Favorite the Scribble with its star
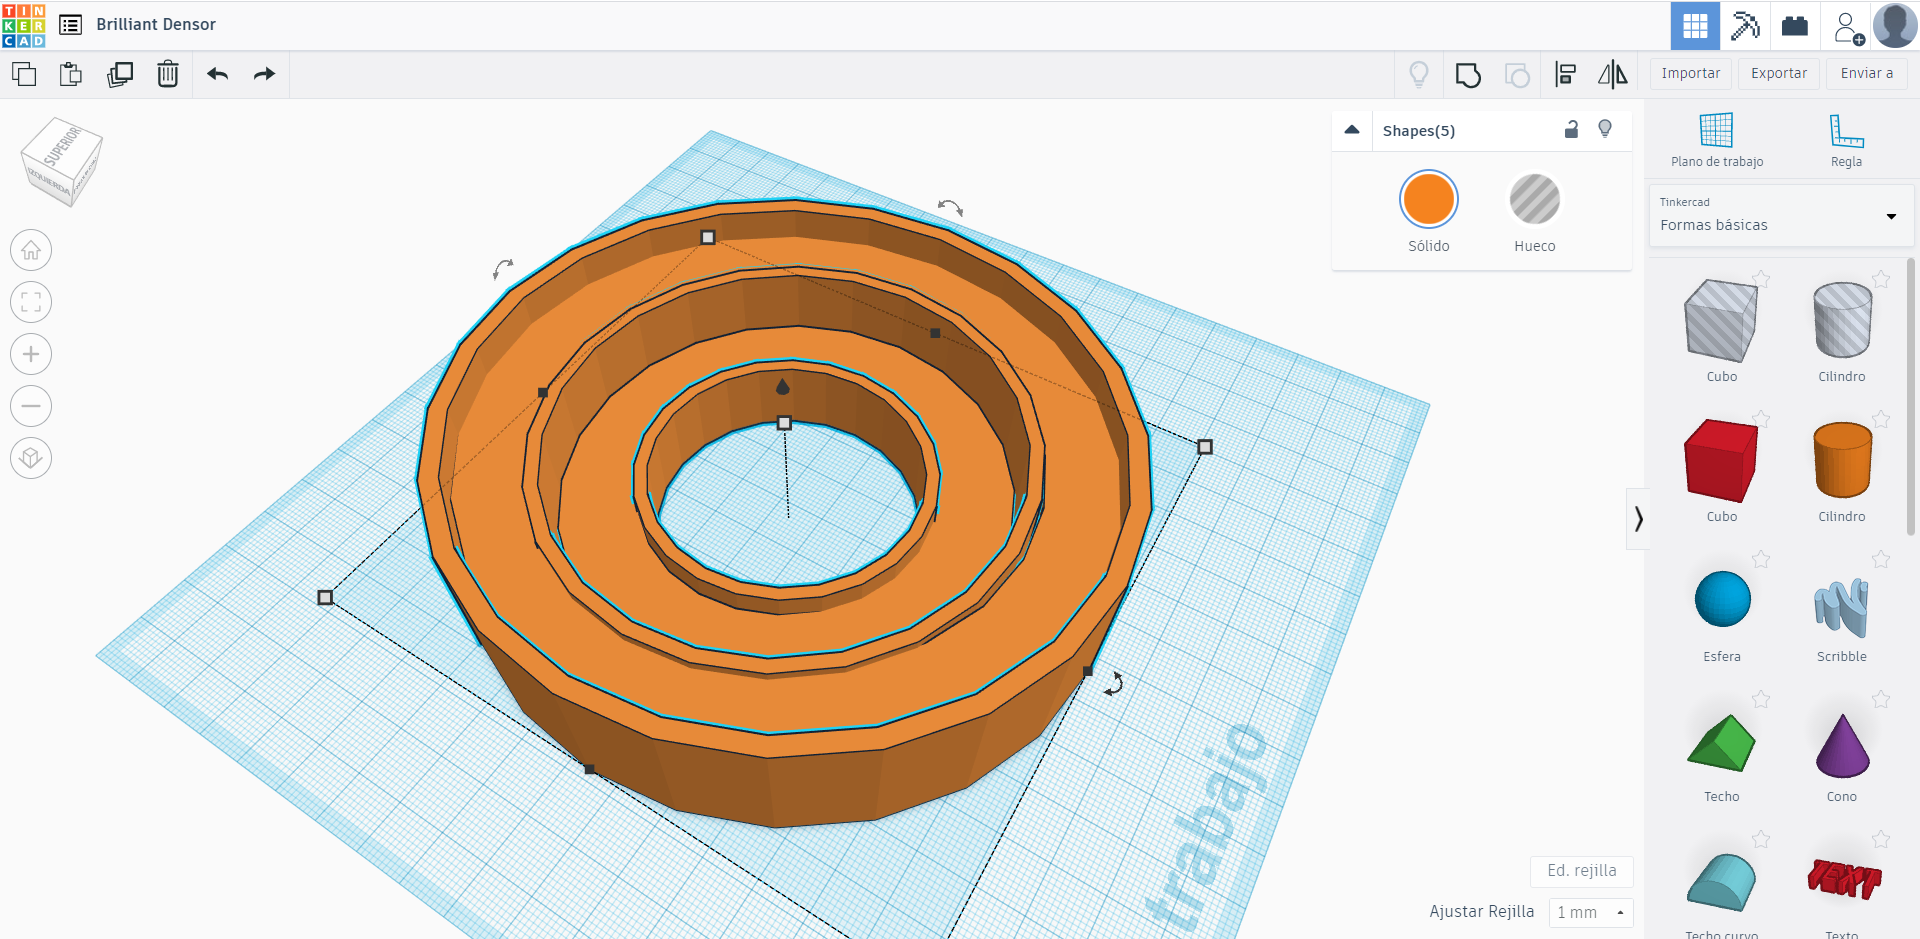Image resolution: width=1920 pixels, height=939 pixels. click(x=1881, y=559)
